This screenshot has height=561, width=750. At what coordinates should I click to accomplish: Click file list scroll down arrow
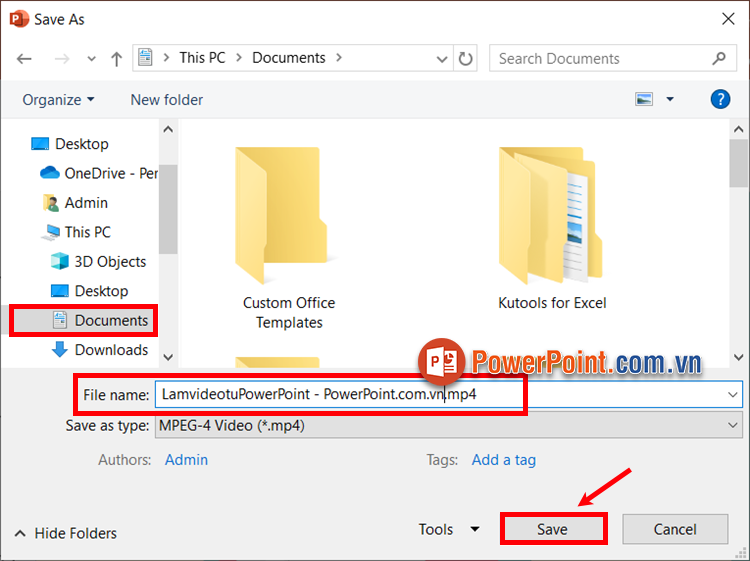click(739, 357)
